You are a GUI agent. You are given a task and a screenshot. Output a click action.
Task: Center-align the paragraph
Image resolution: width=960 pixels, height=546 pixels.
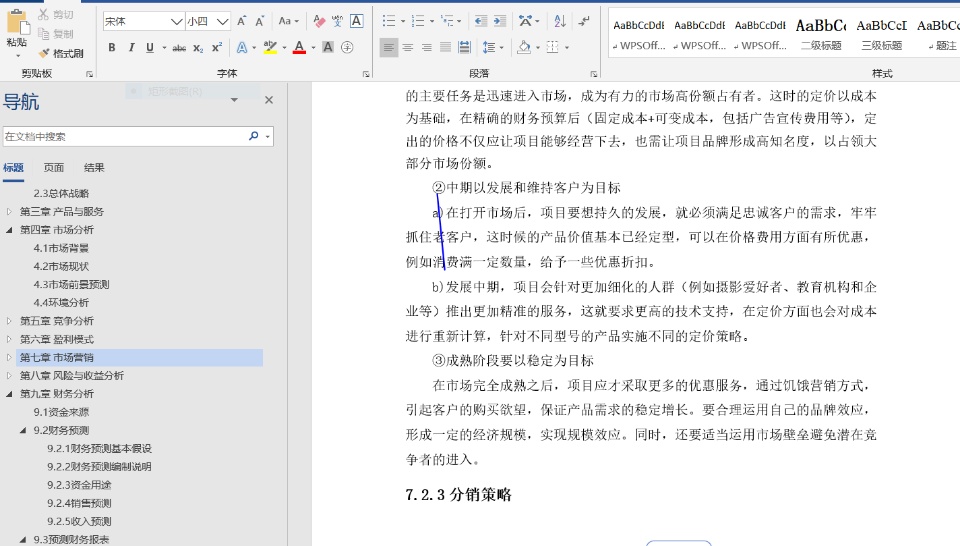(408, 47)
